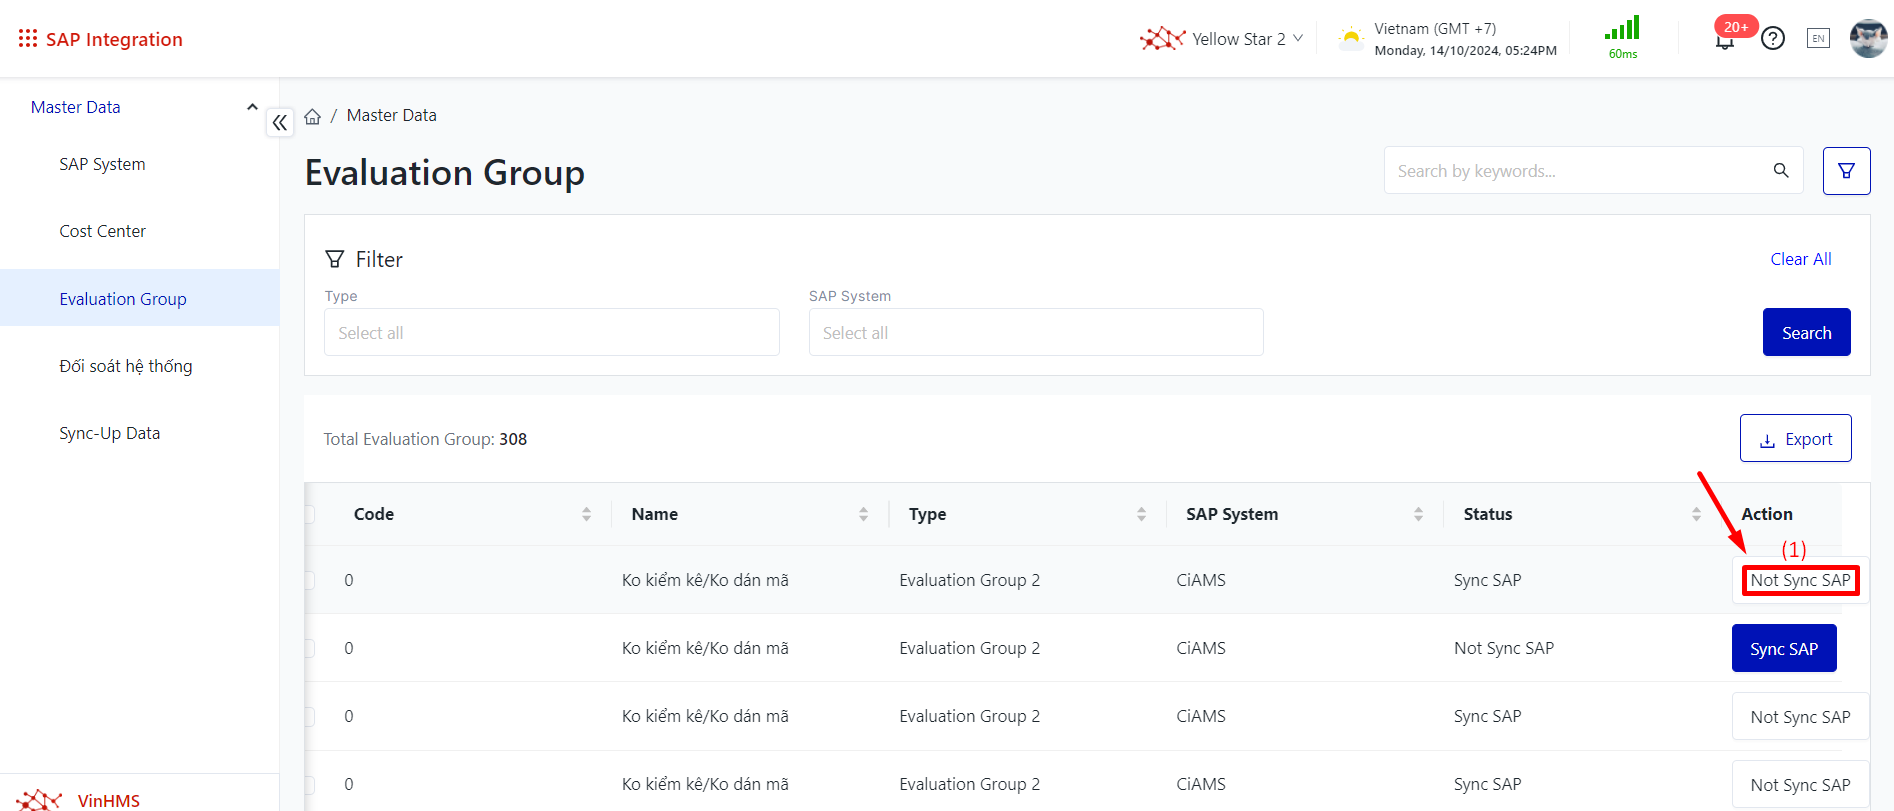
Task: Click the home breadcrumb icon
Action: tap(313, 116)
